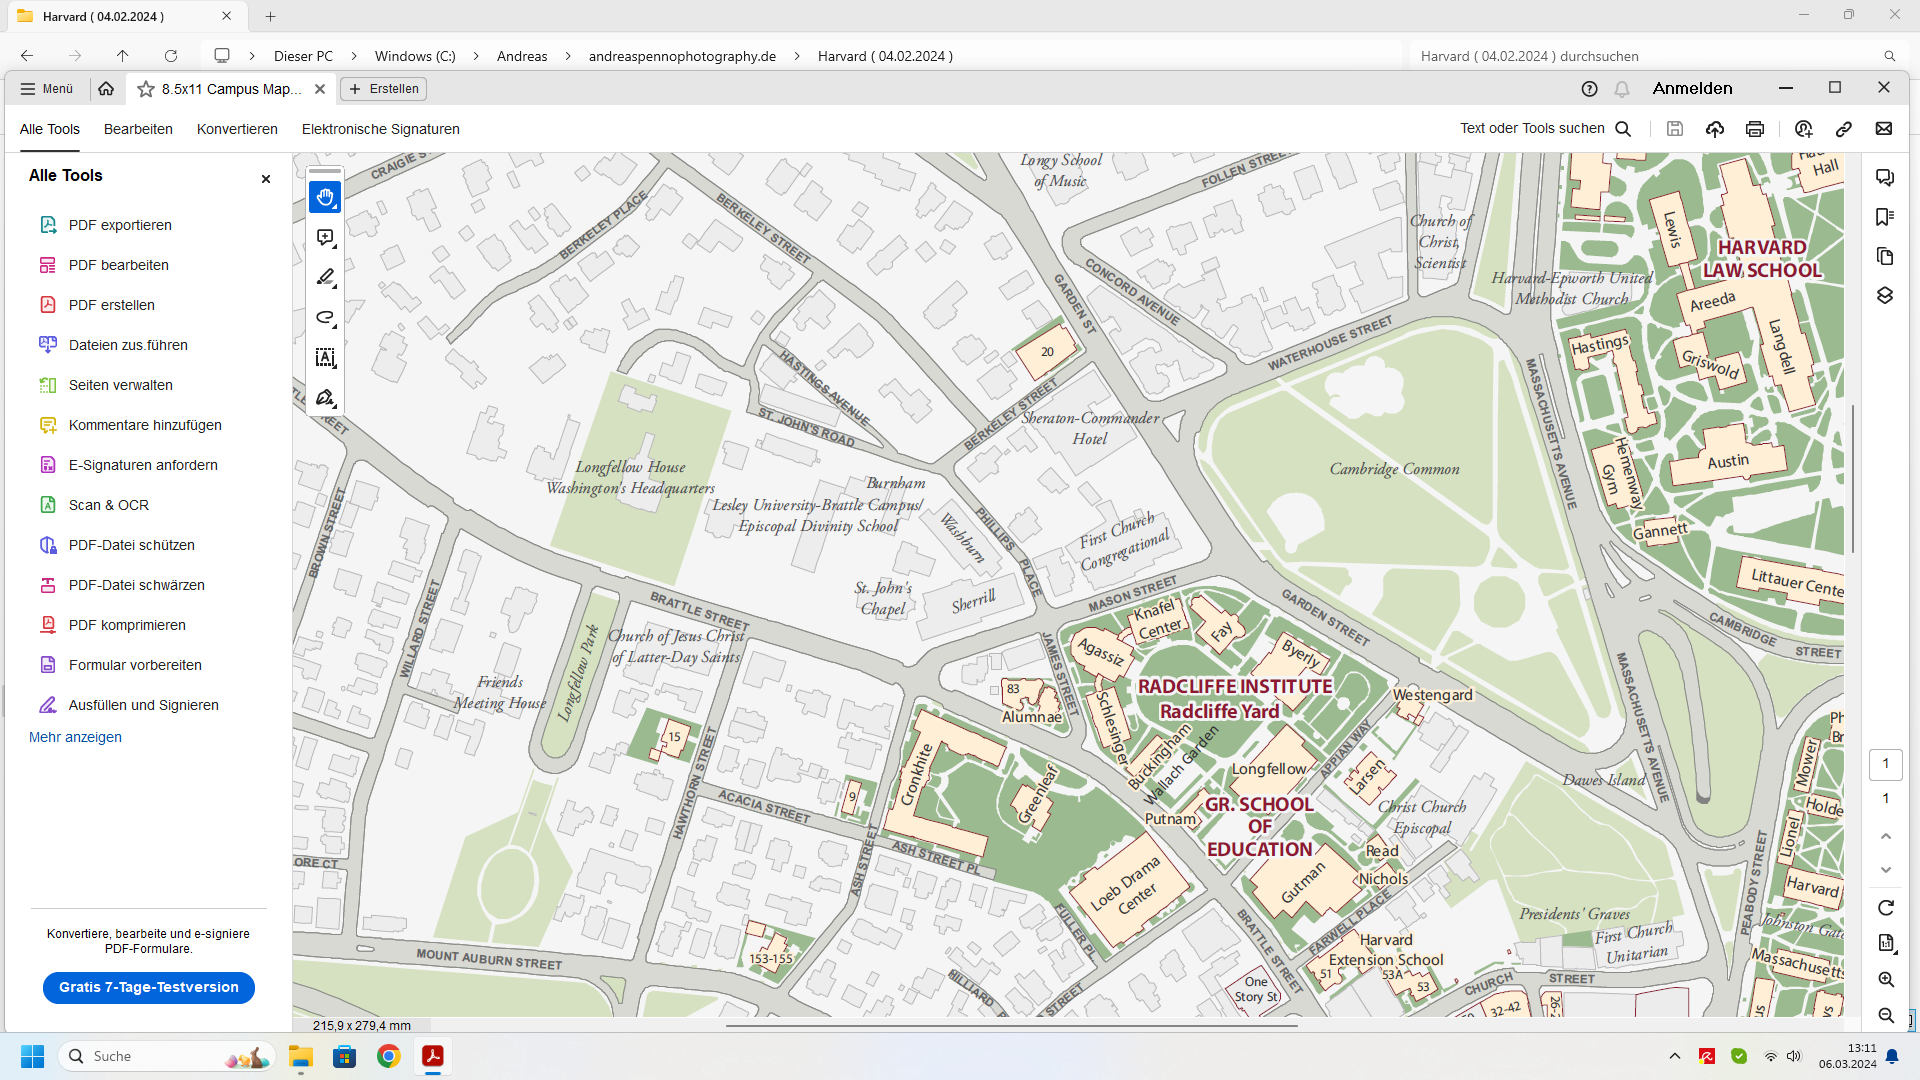Open the comments panel icon
This screenshot has height=1080, width=1920.
pyautogui.click(x=1885, y=178)
